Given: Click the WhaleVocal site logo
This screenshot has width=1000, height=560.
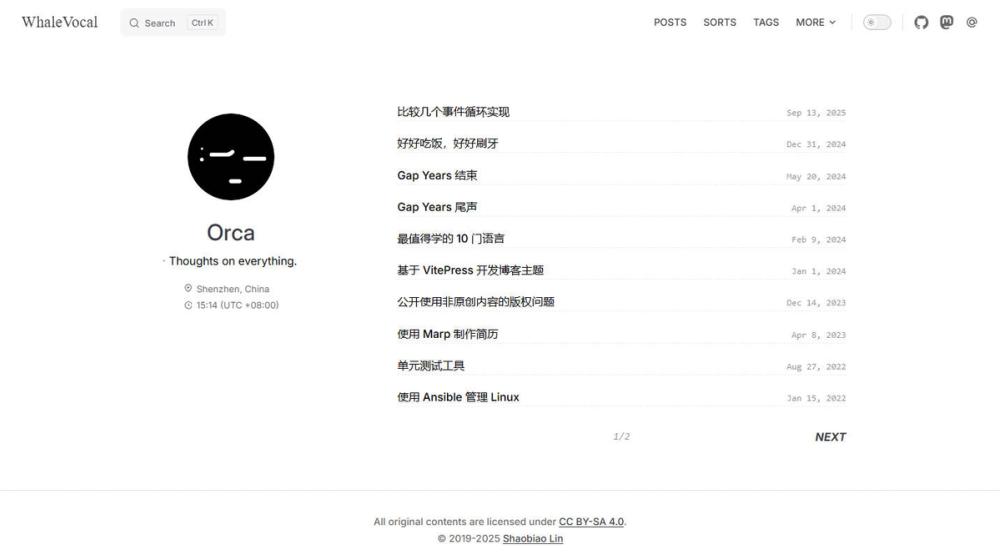Looking at the screenshot, I should pos(59,22).
